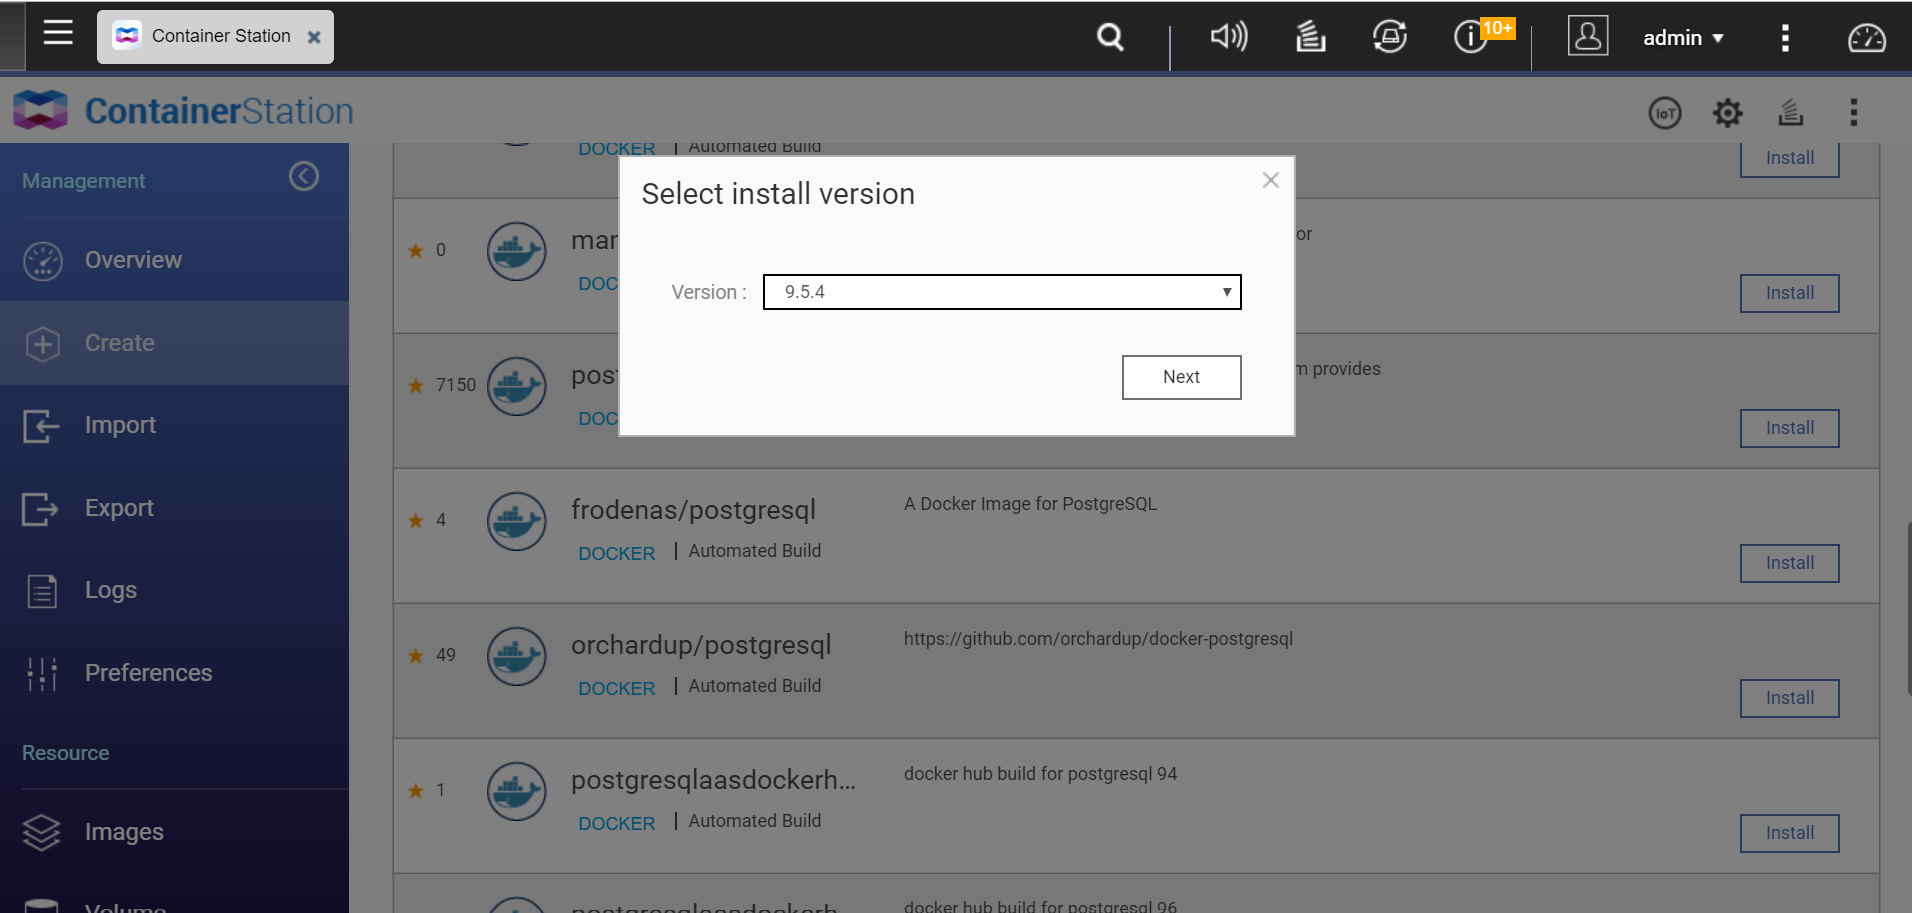Click the star rating showing 49
This screenshot has width=1912, height=913.
tap(431, 655)
